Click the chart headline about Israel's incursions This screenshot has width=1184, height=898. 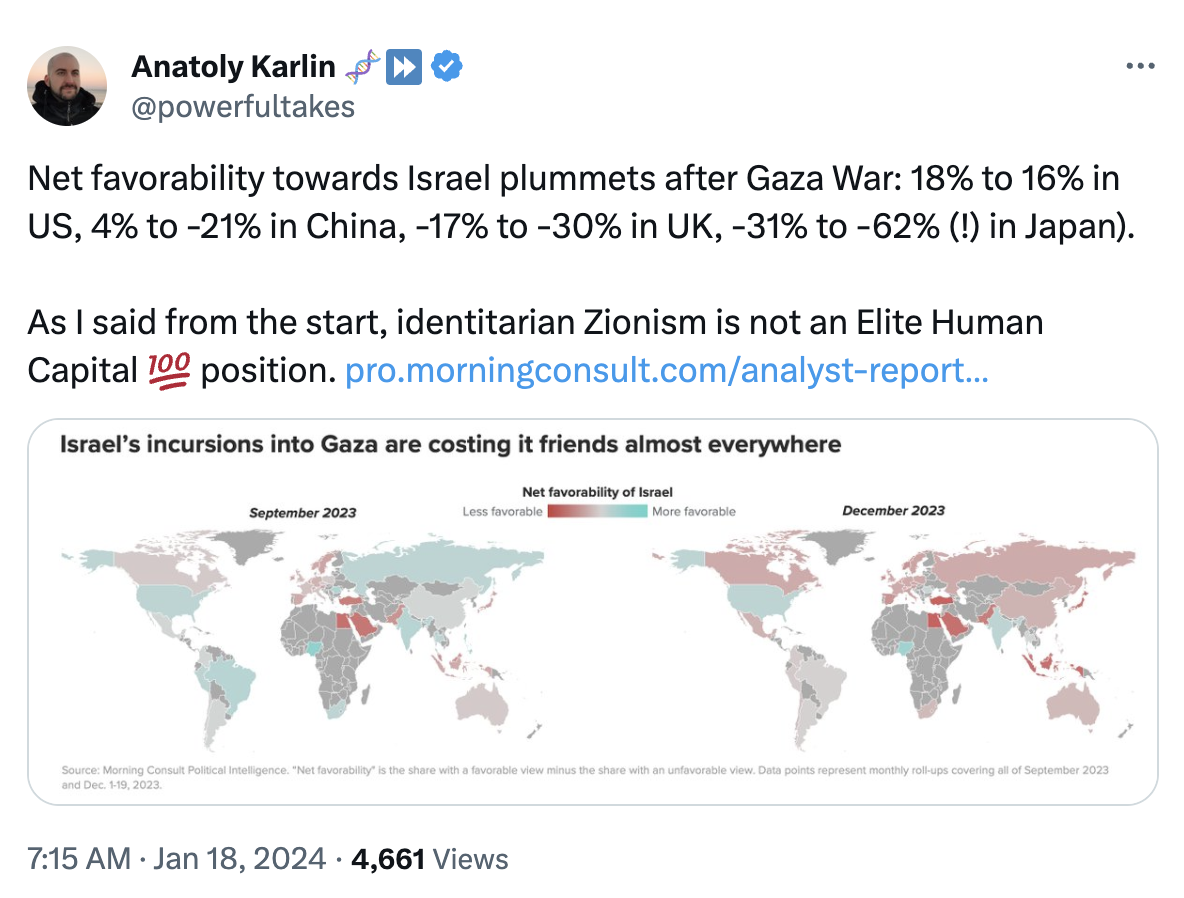click(451, 444)
